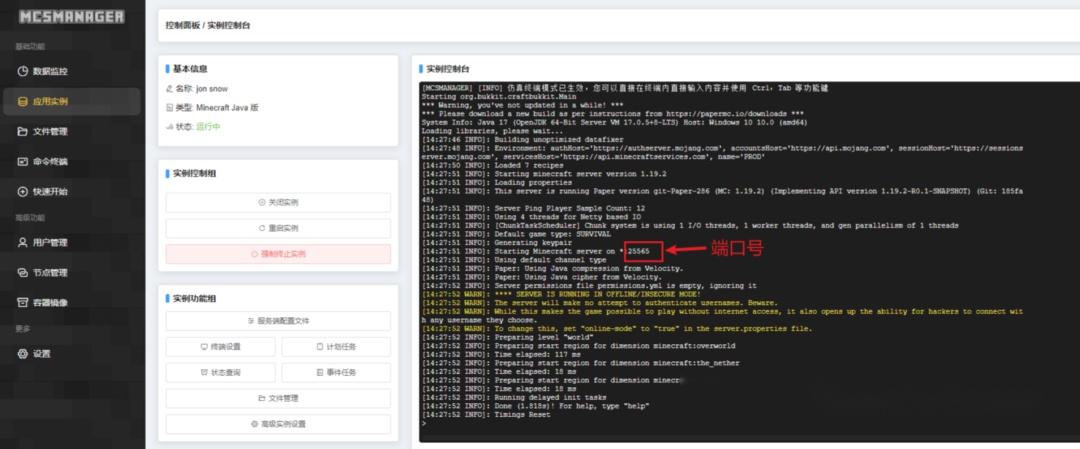Screen dimensions: 1080x449
Task: Click the MCSMANAGER logo
Action: [72, 17]
